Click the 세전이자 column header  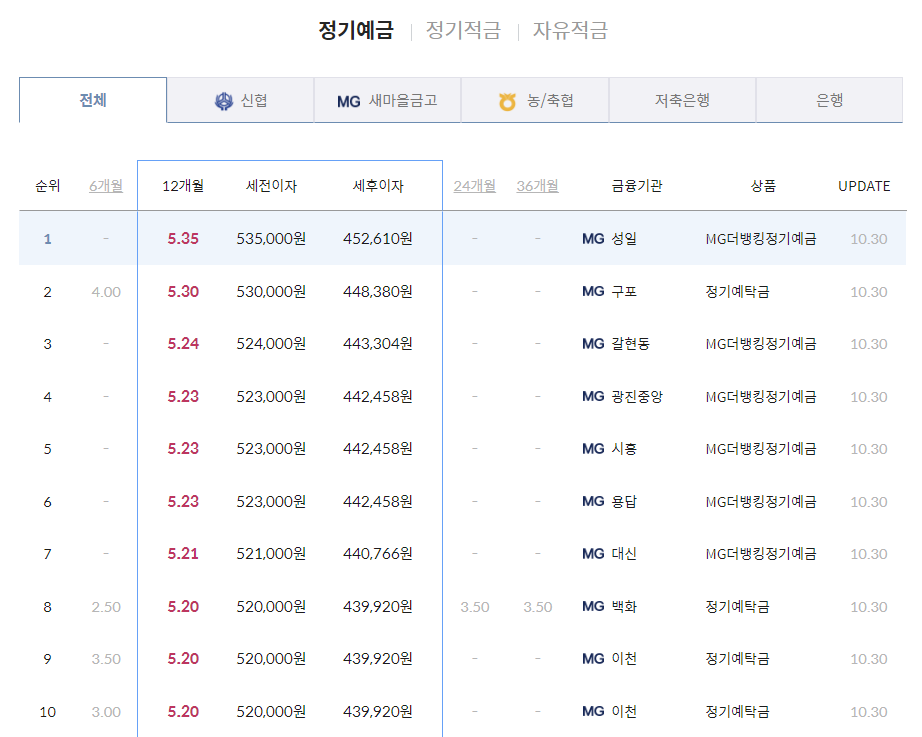click(x=271, y=186)
